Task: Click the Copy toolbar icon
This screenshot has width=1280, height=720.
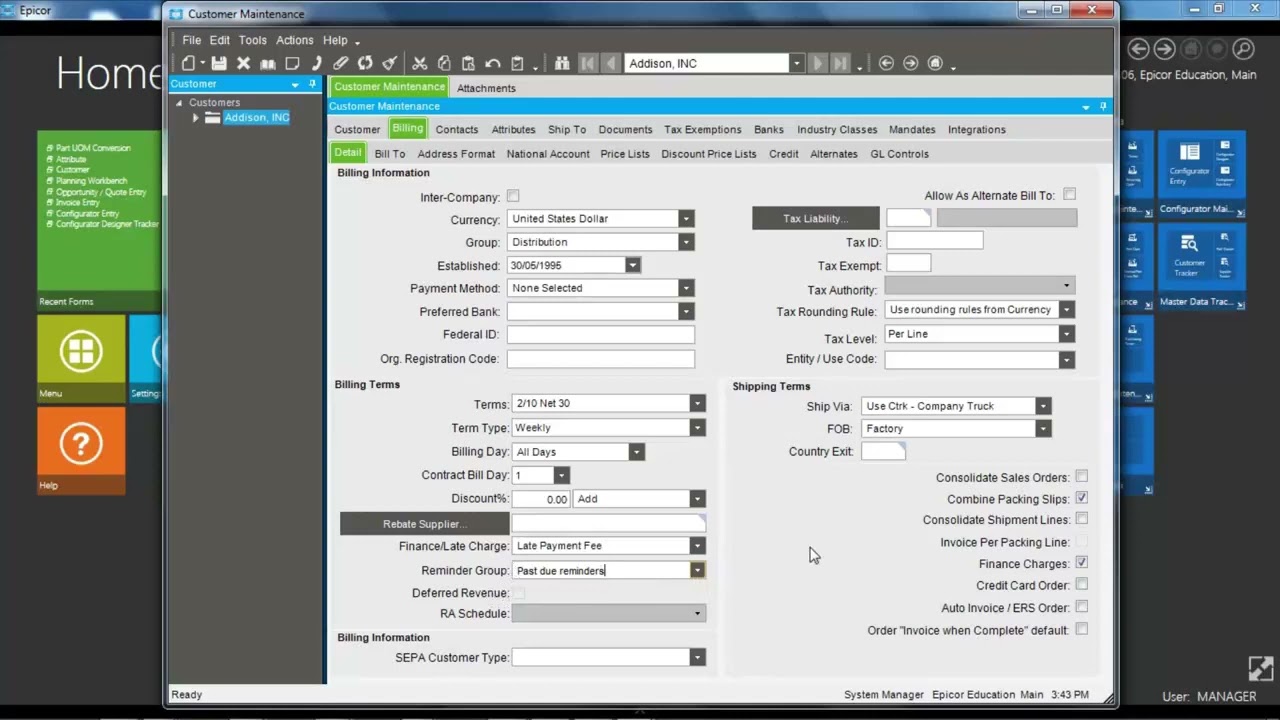Action: coord(444,63)
